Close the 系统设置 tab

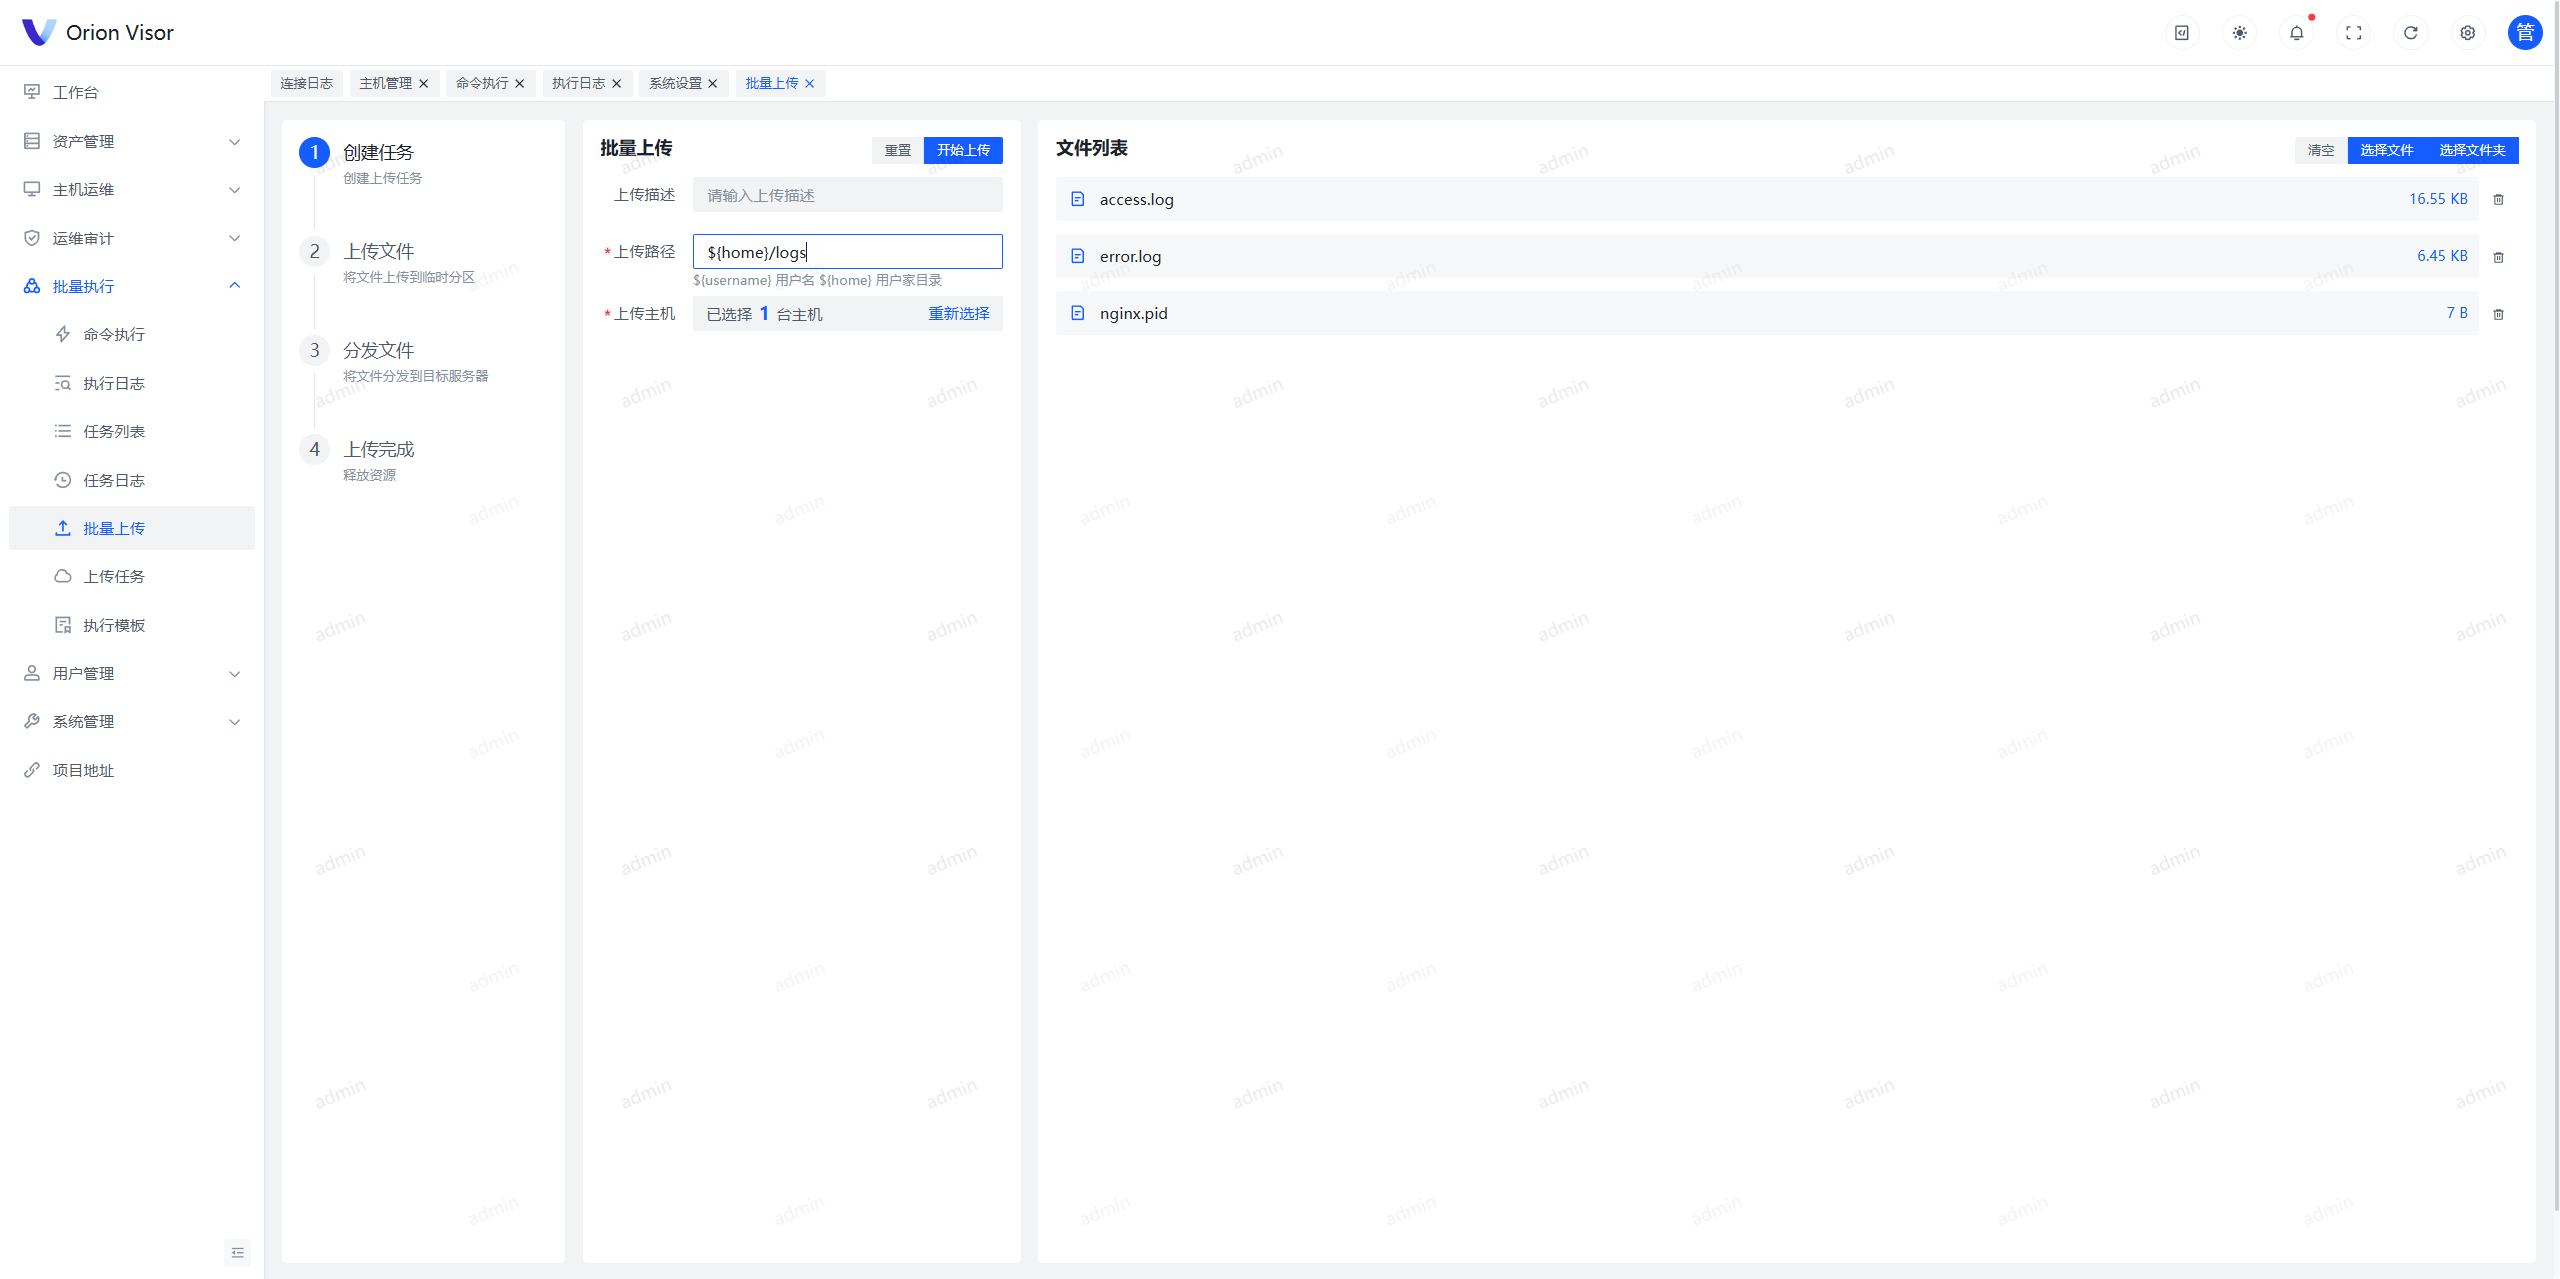713,84
